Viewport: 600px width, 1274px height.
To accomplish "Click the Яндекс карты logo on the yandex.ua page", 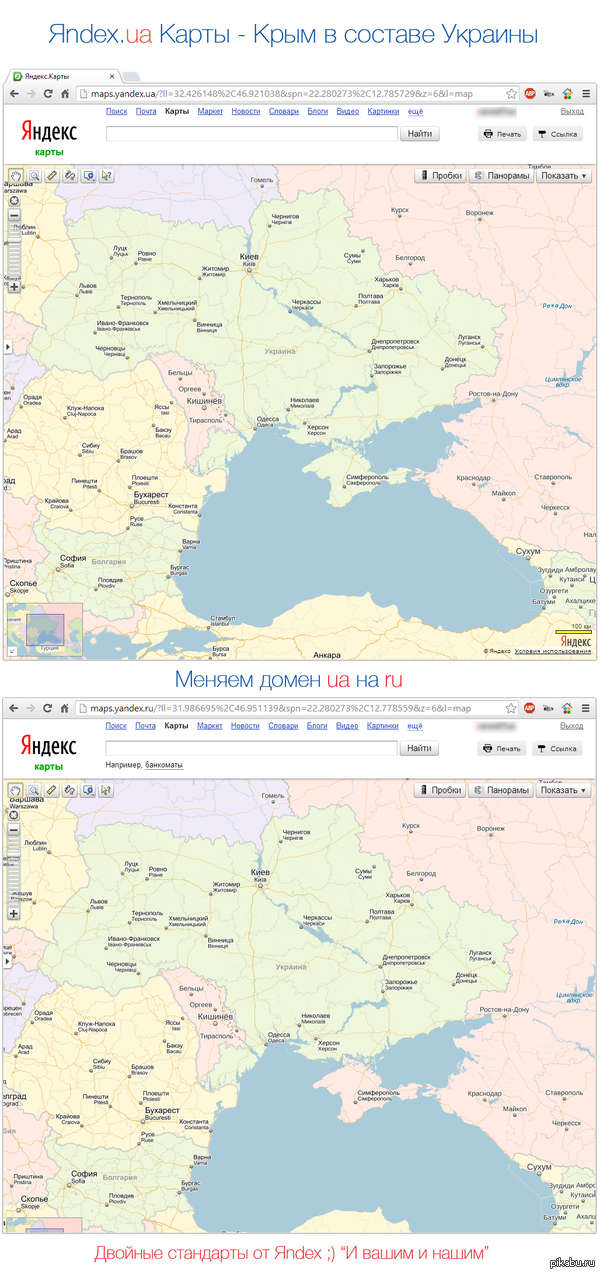I will pos(49,137).
